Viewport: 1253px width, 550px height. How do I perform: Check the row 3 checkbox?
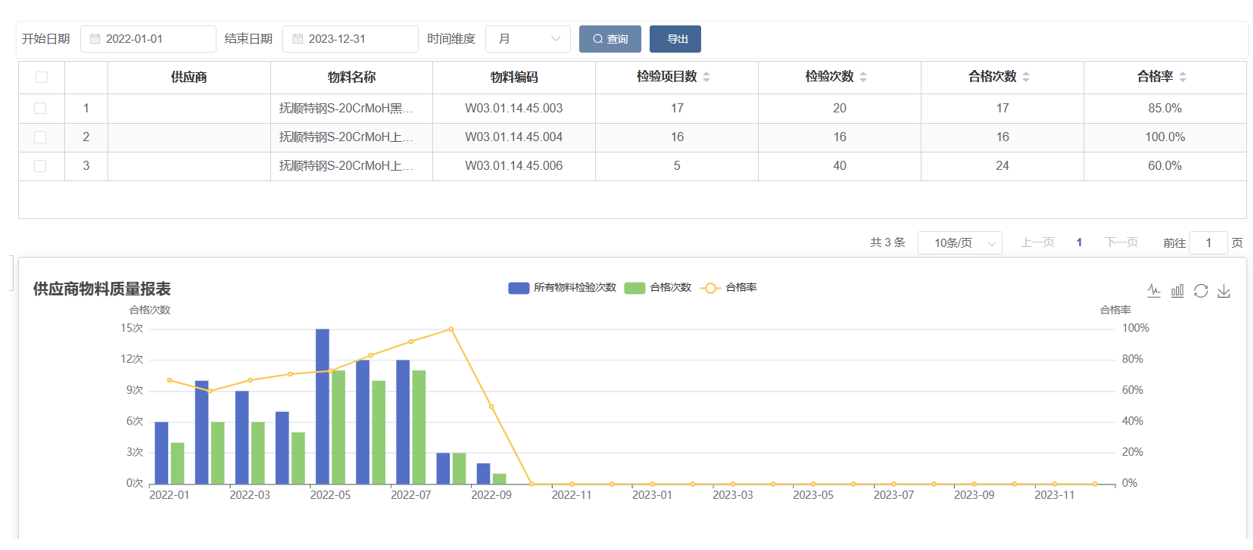pos(41,166)
